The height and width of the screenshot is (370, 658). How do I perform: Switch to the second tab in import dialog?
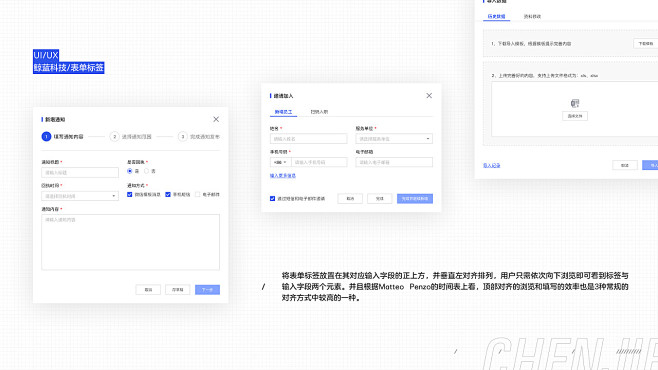click(x=532, y=16)
